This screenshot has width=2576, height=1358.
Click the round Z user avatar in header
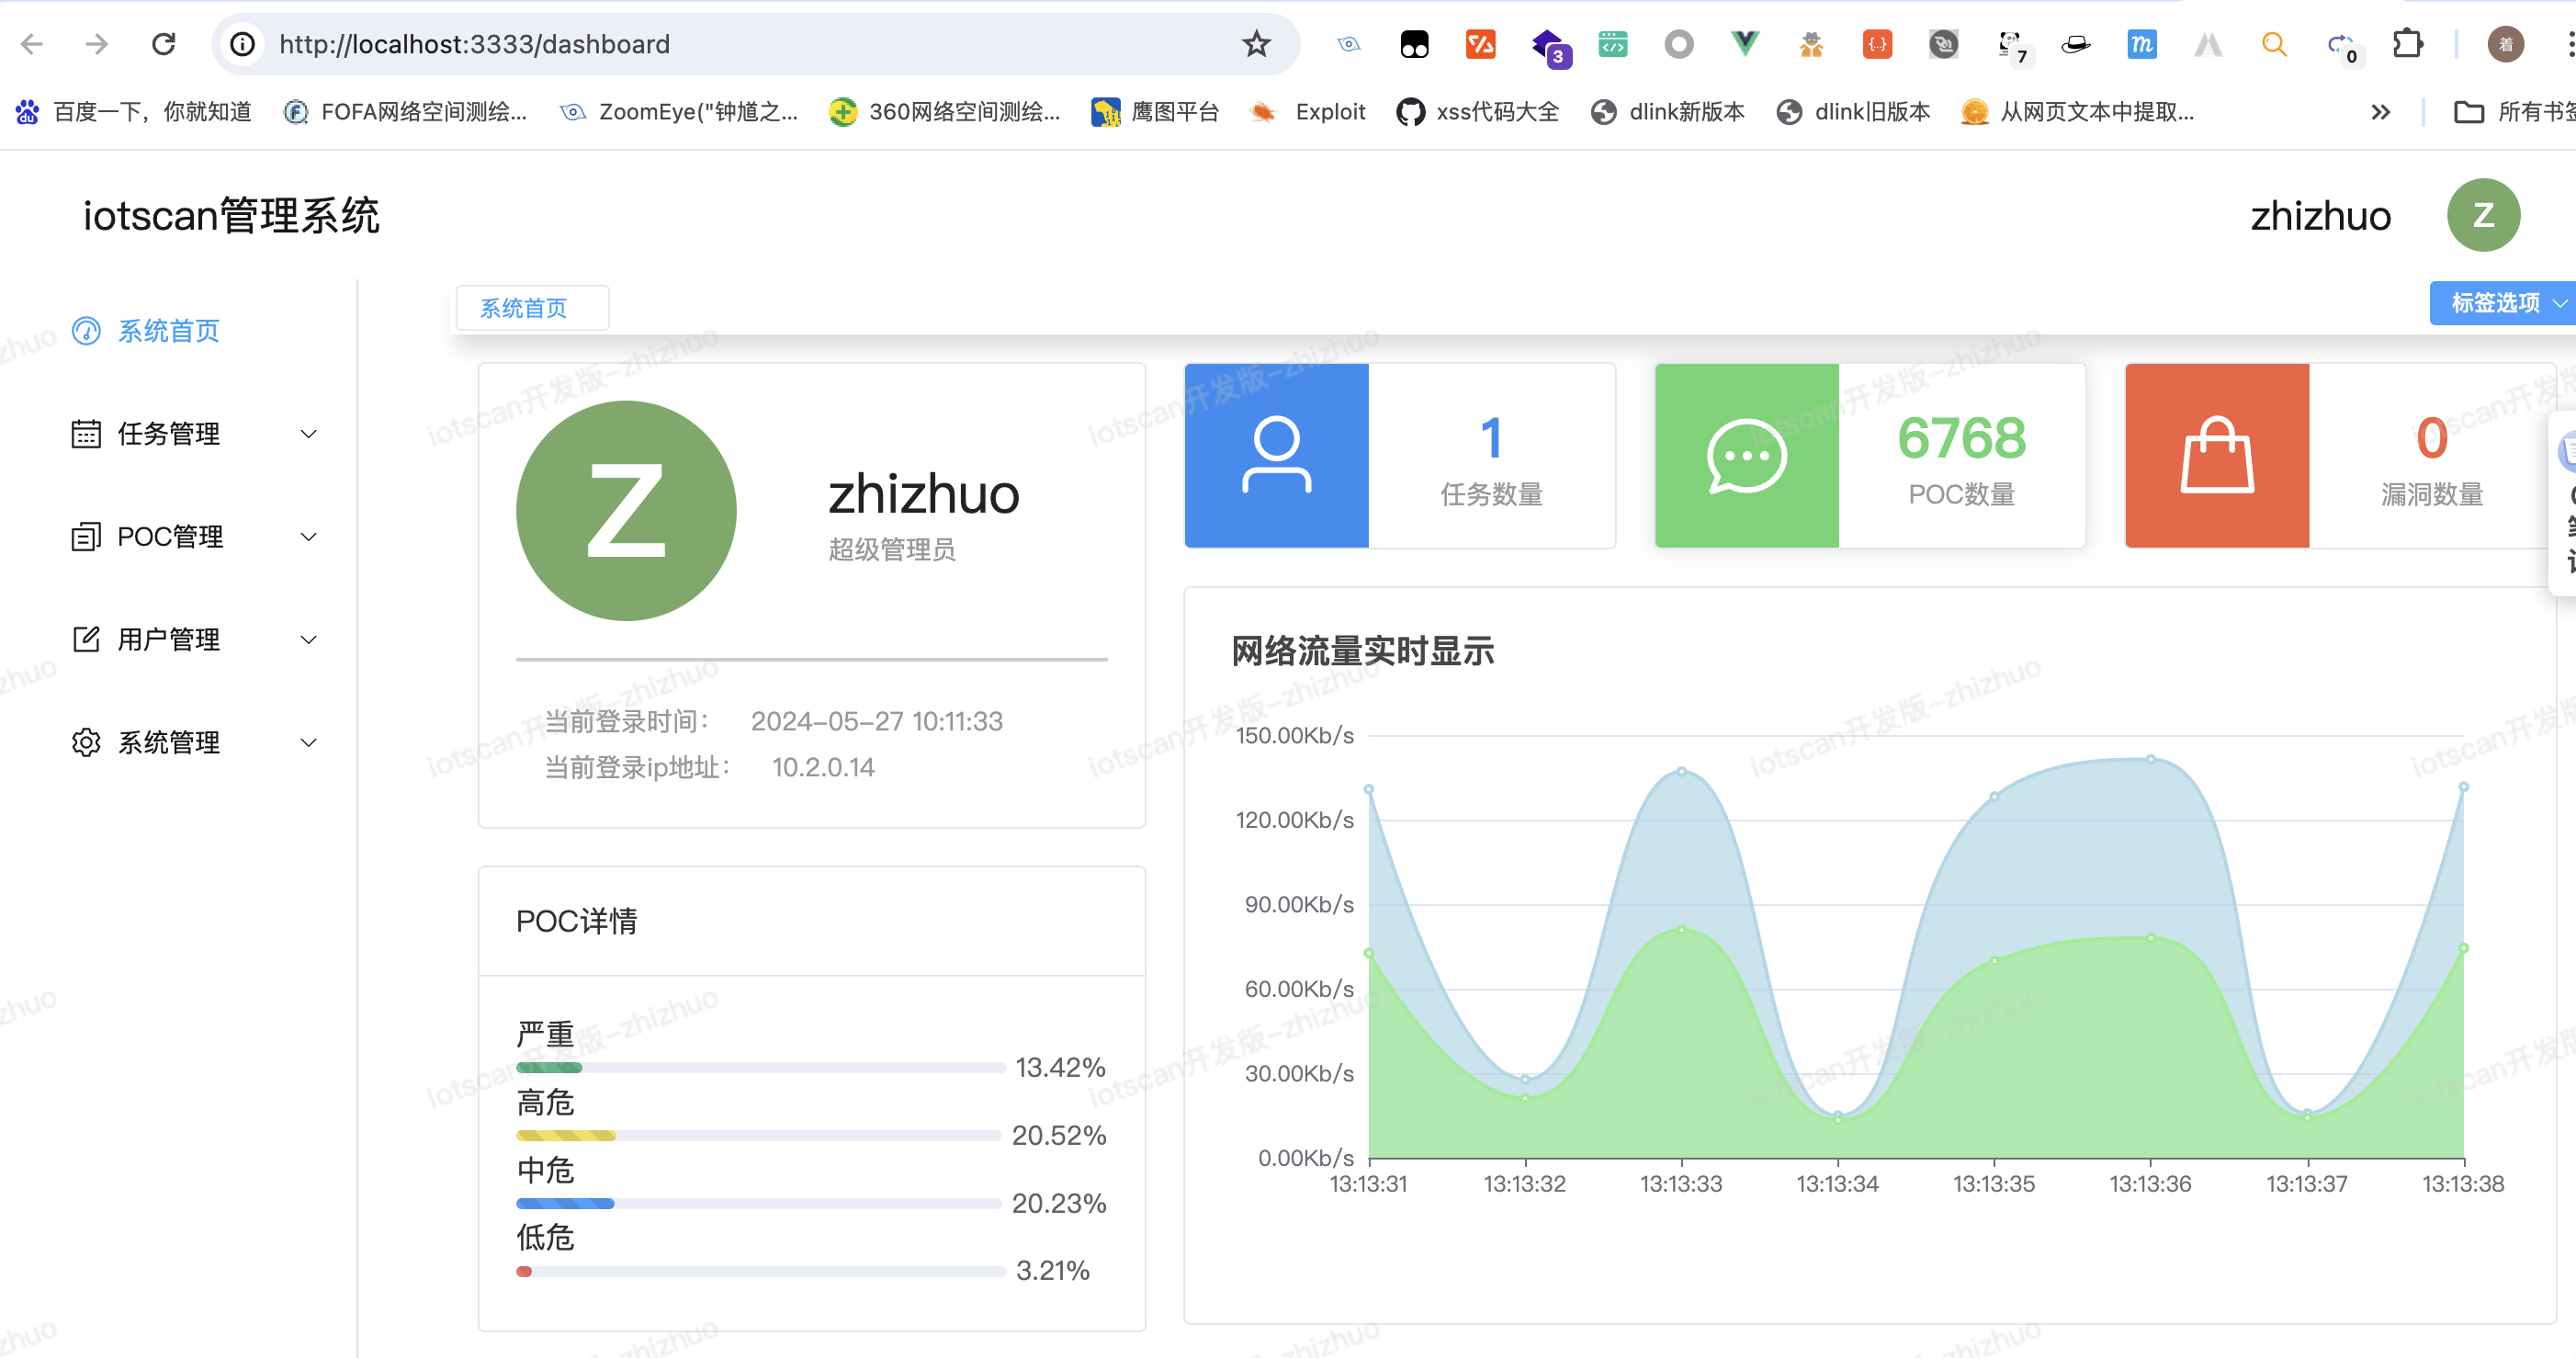click(x=2482, y=215)
